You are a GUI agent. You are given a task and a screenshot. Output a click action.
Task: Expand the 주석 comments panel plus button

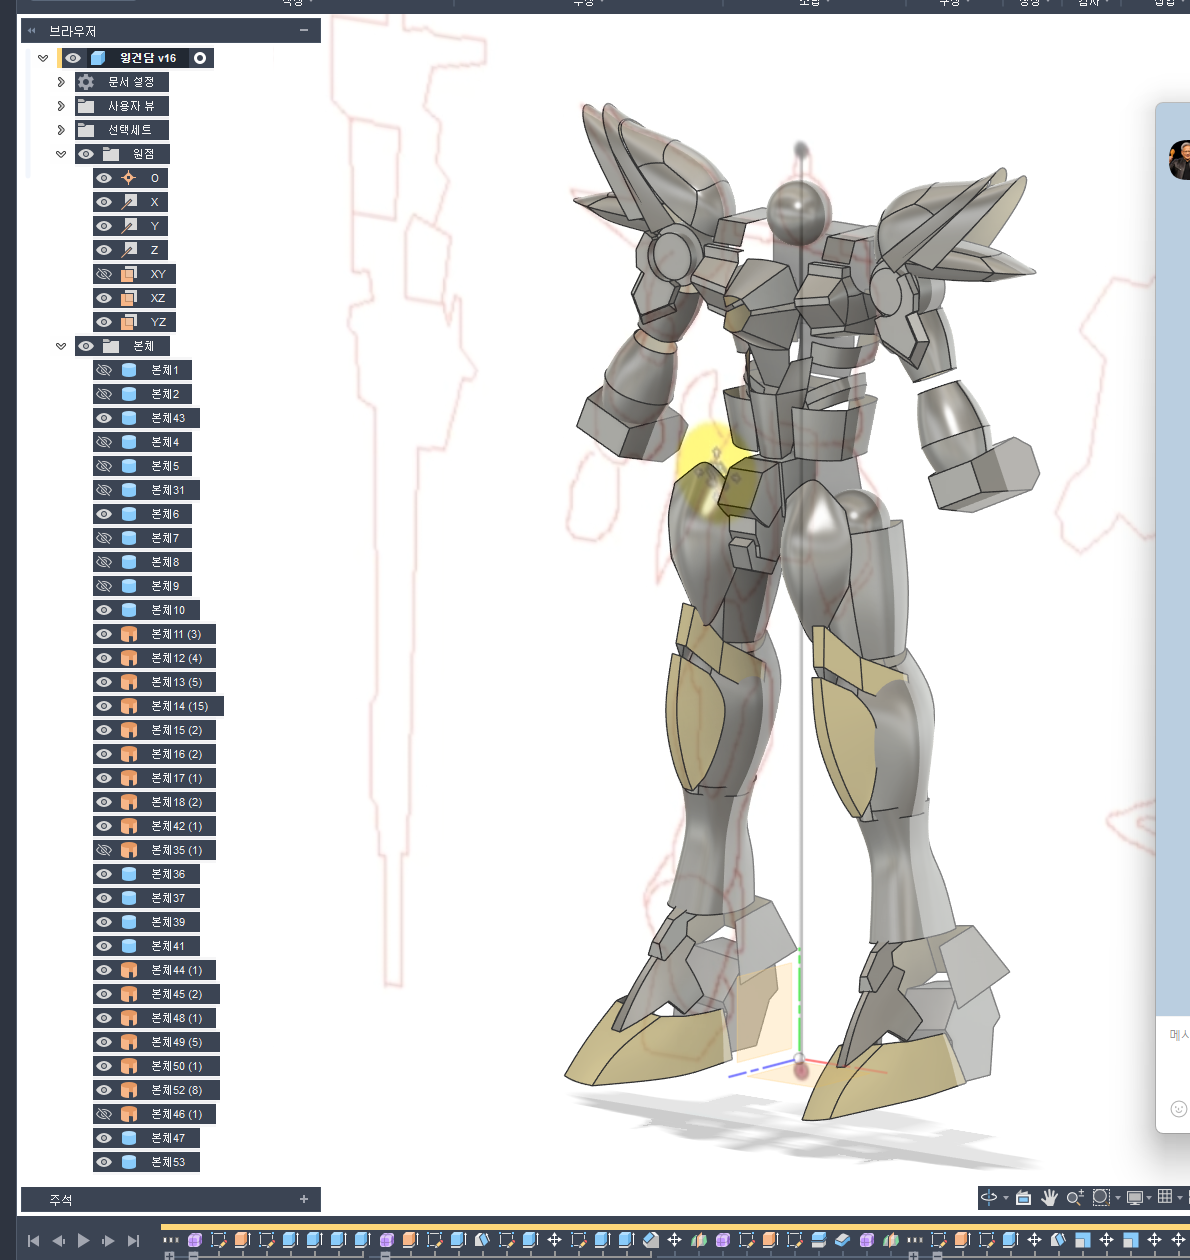pos(304,1199)
